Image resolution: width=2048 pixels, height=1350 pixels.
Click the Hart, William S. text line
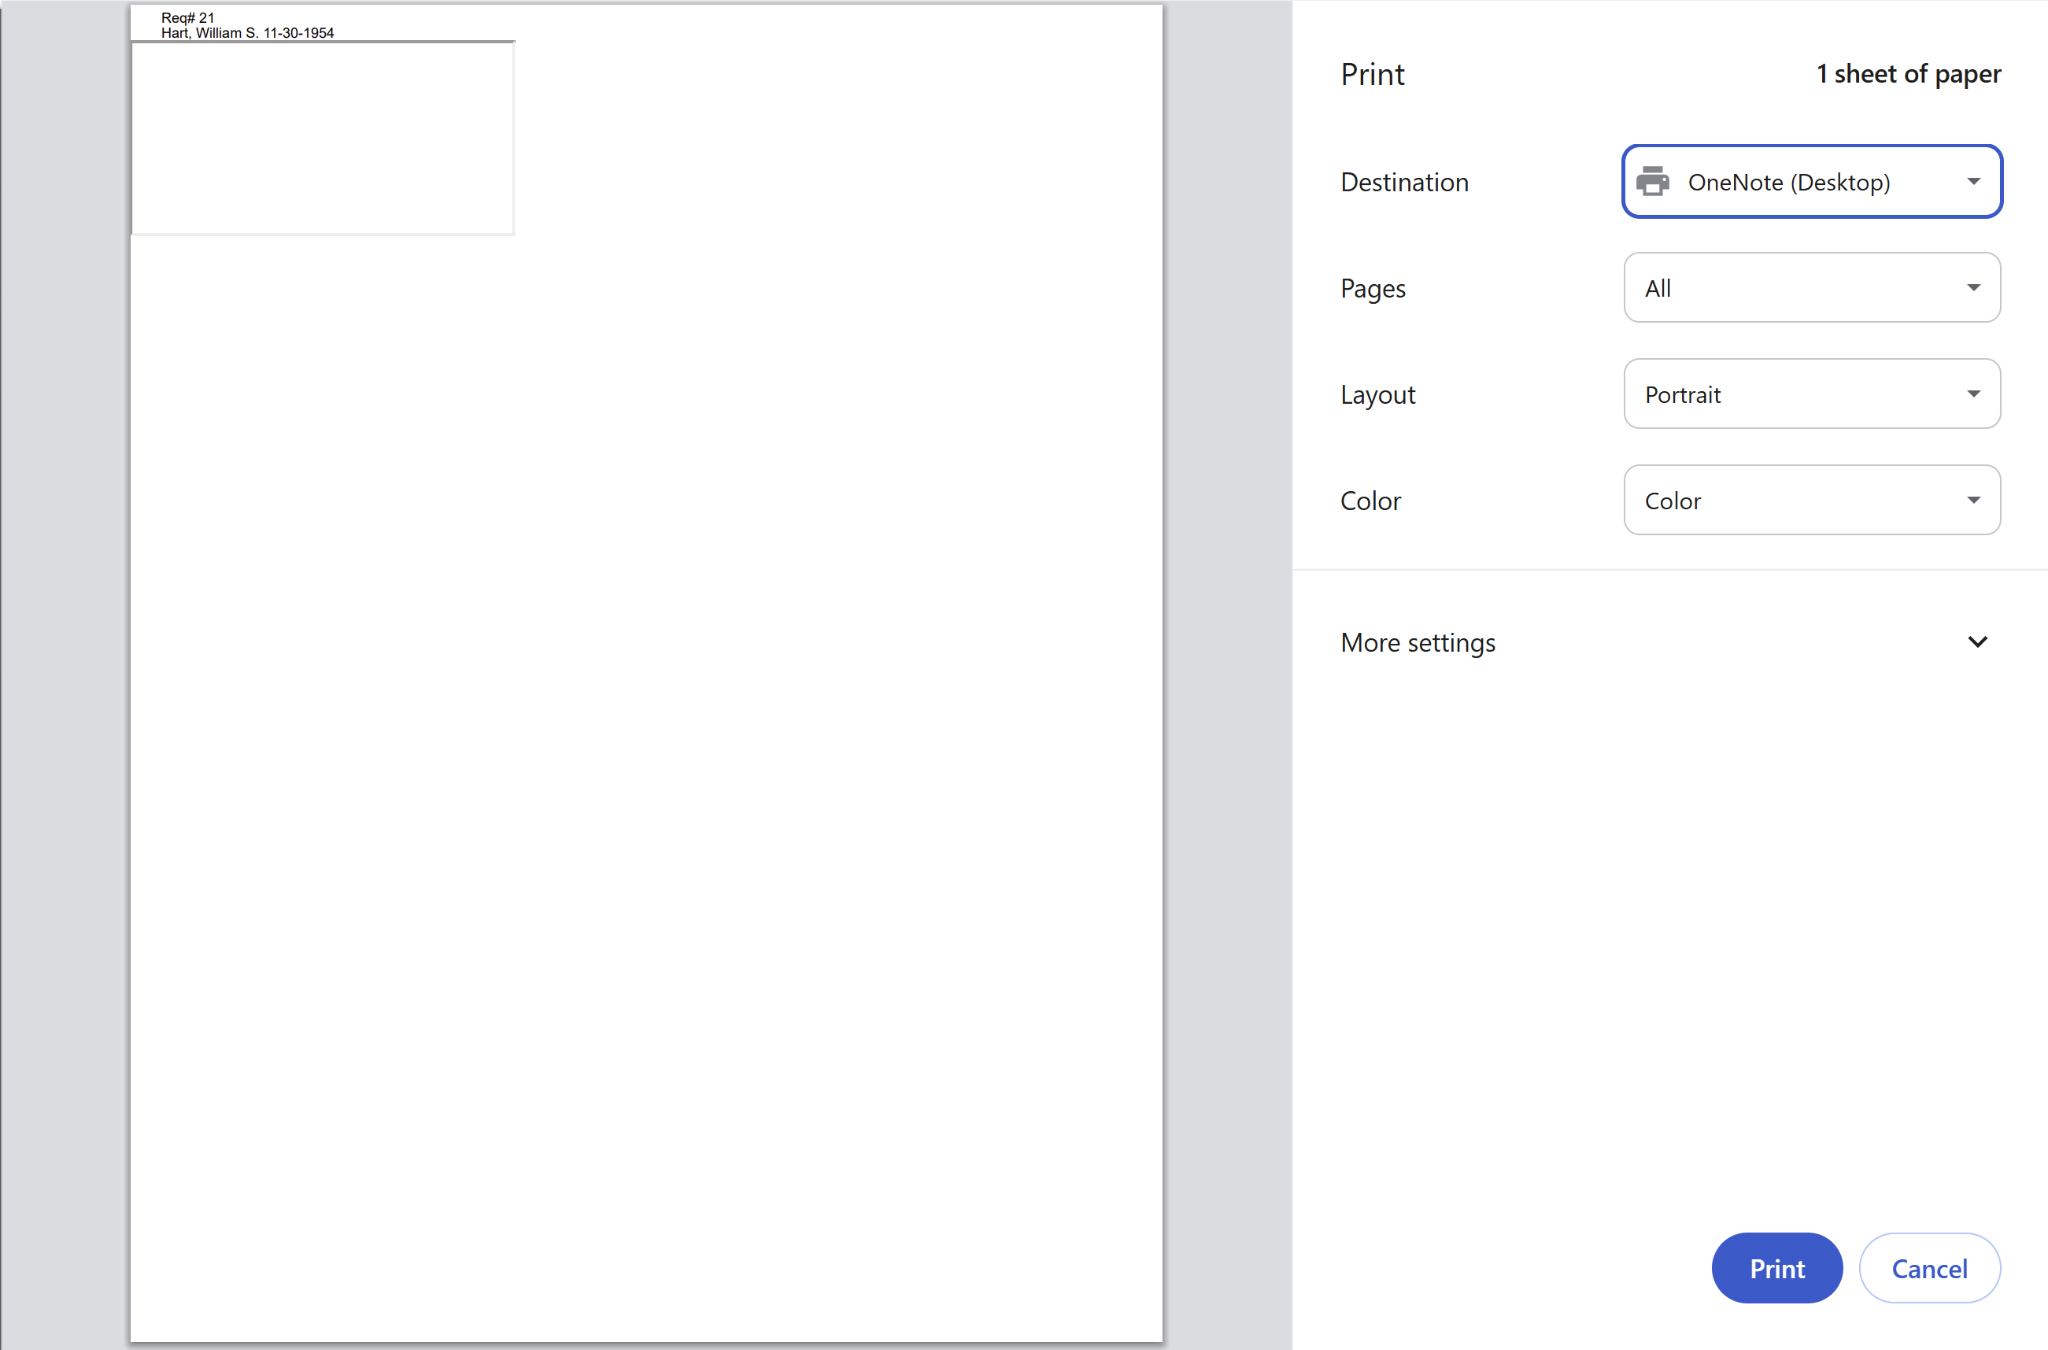tap(247, 33)
